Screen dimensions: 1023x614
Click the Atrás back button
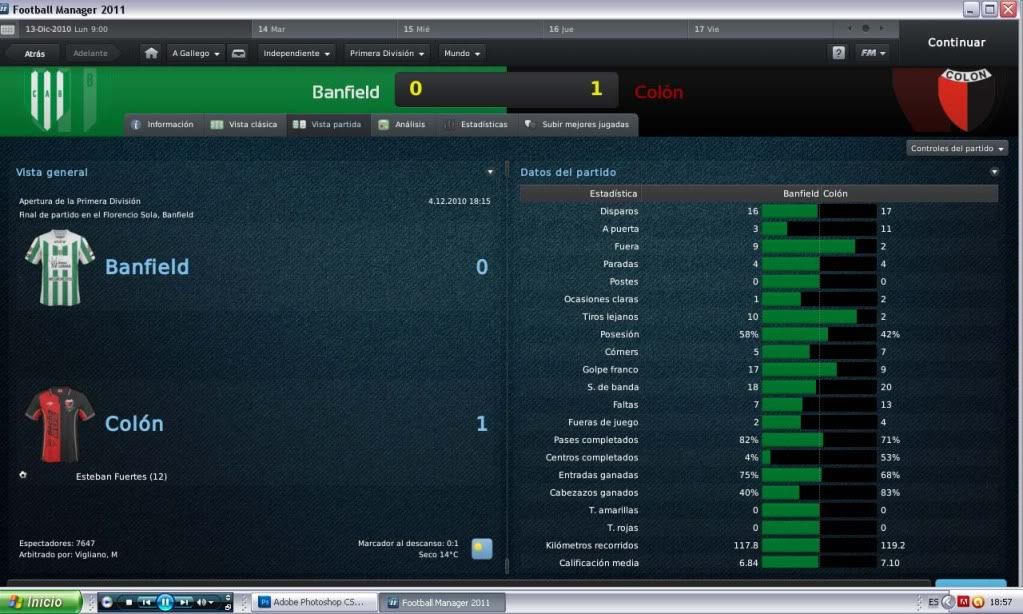[x=35, y=54]
